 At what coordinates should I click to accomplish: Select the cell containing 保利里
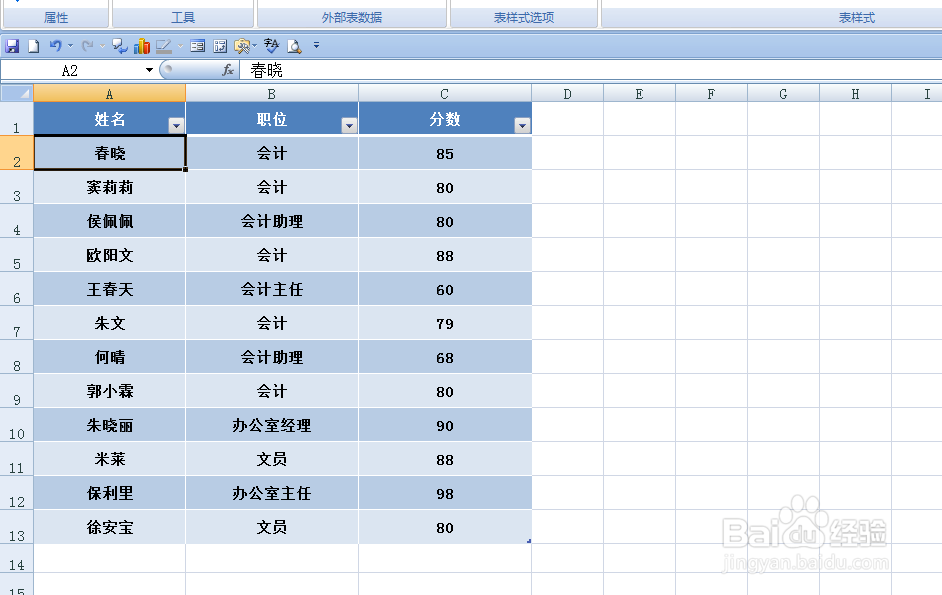coord(109,493)
